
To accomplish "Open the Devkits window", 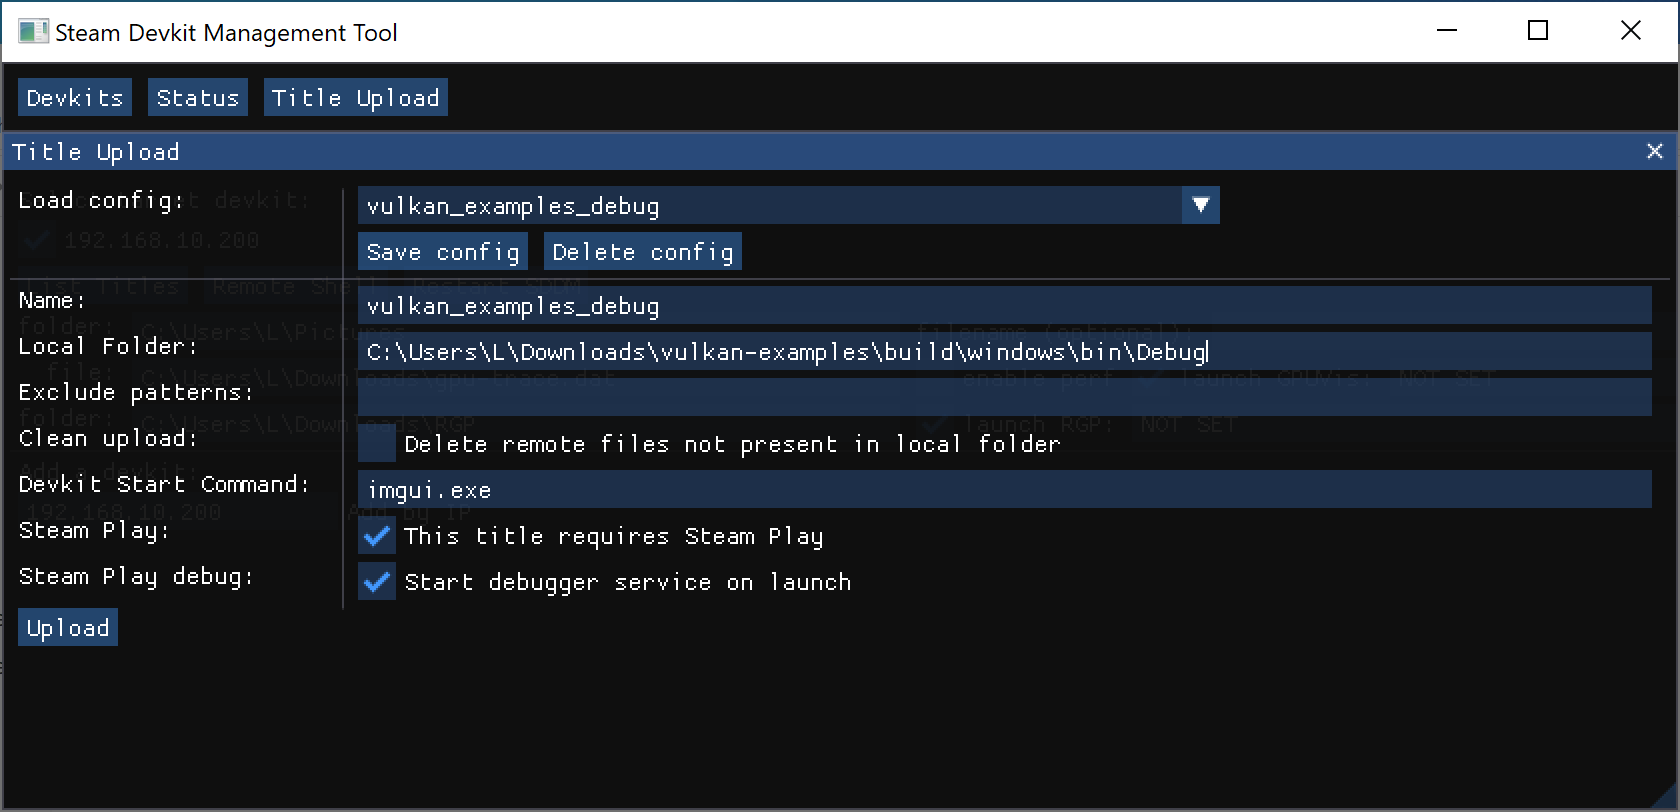I will click(75, 98).
